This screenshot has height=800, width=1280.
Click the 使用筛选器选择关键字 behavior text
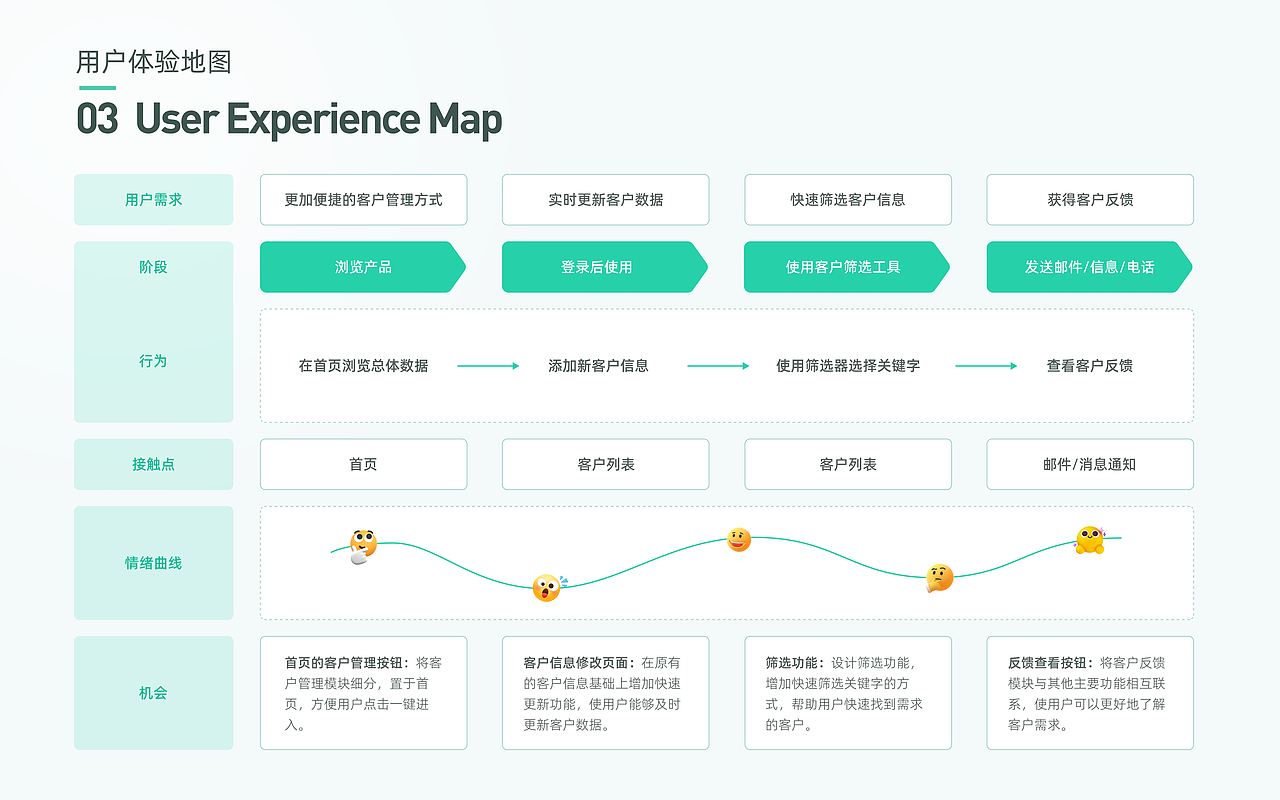(x=848, y=366)
